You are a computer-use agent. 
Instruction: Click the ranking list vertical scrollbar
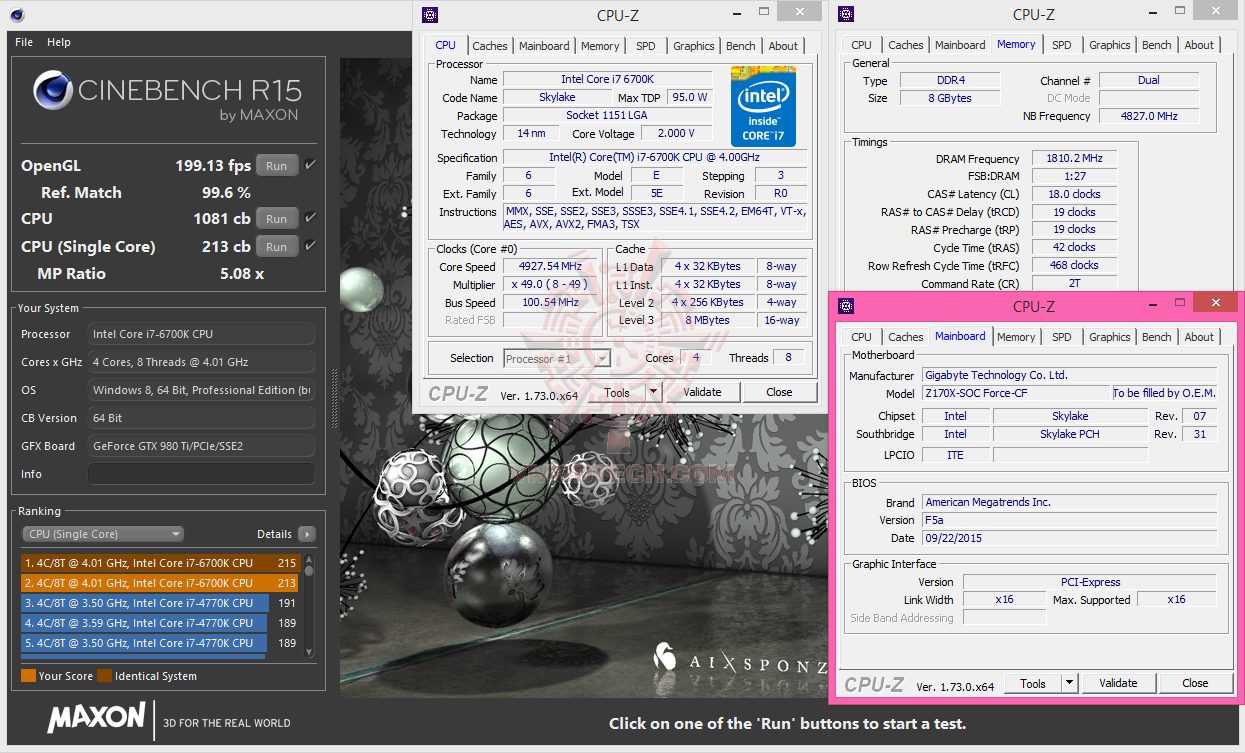coord(309,606)
